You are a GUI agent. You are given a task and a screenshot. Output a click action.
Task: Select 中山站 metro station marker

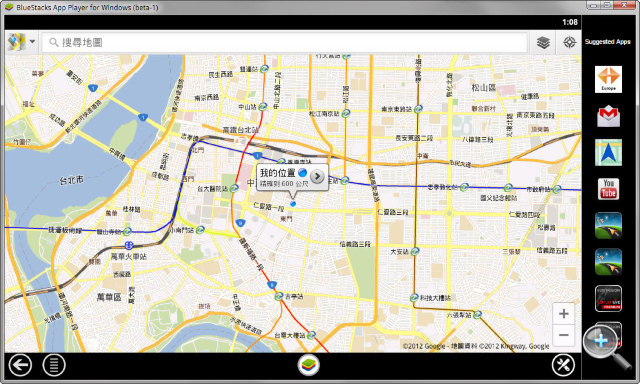coord(262,107)
